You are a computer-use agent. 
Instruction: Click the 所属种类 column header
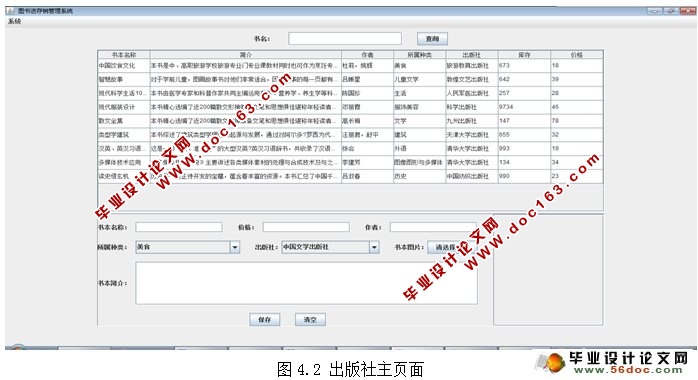click(419, 55)
